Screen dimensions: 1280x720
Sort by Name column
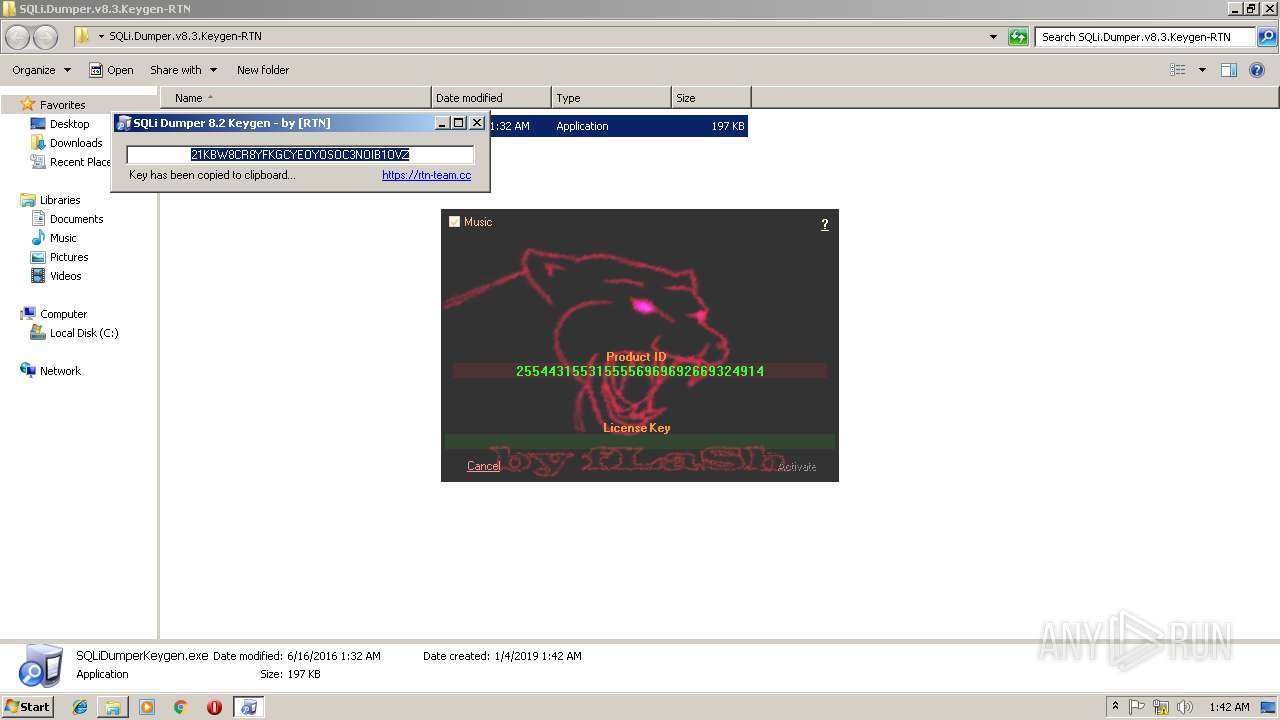296,98
